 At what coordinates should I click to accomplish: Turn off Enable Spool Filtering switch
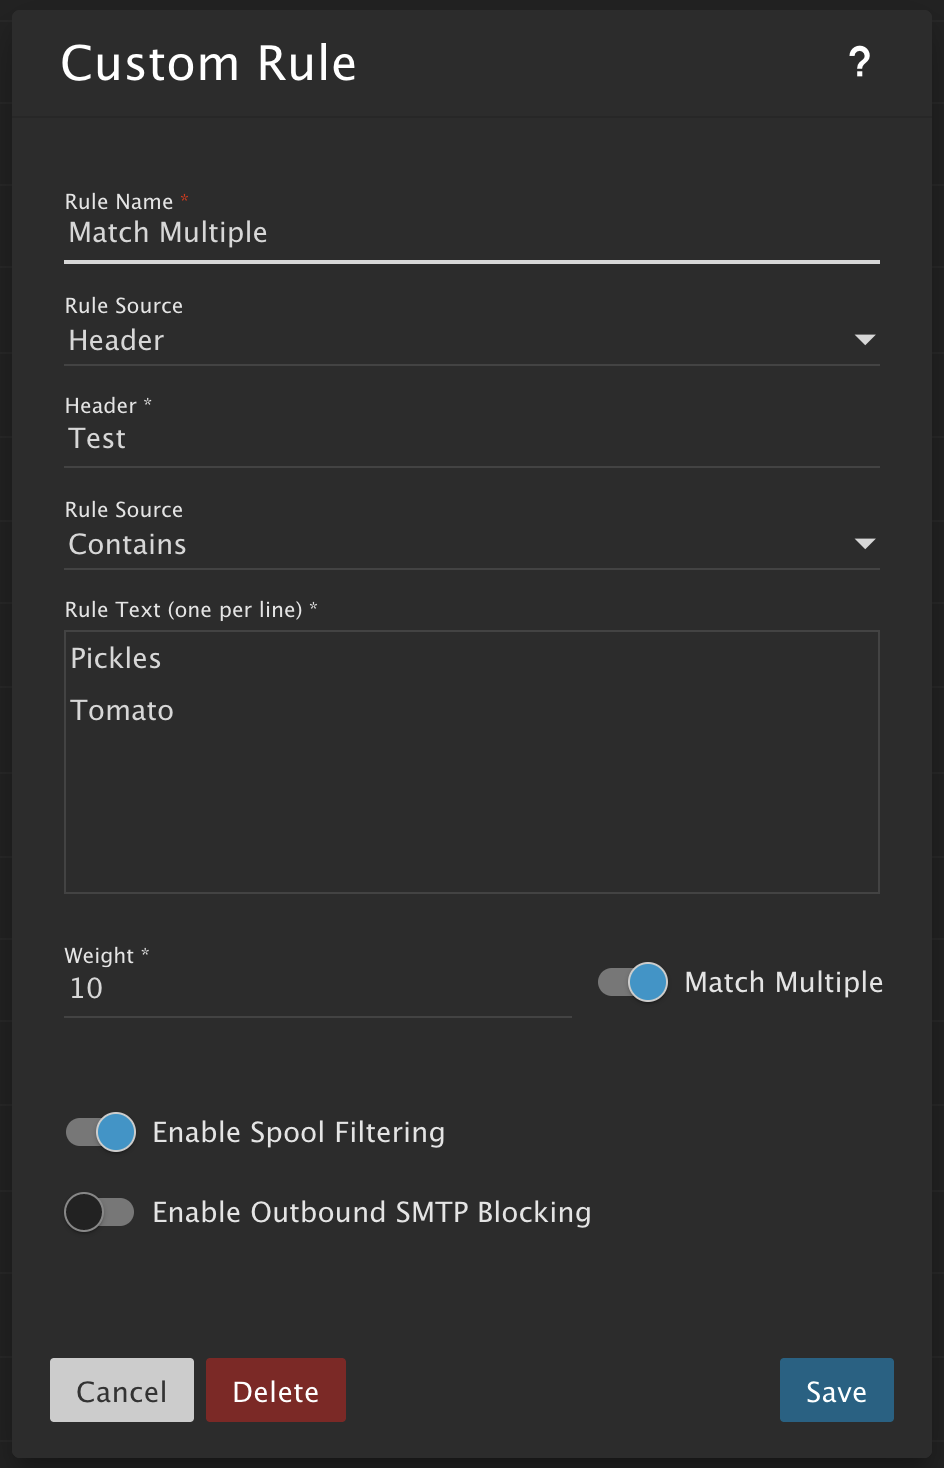(x=101, y=1132)
